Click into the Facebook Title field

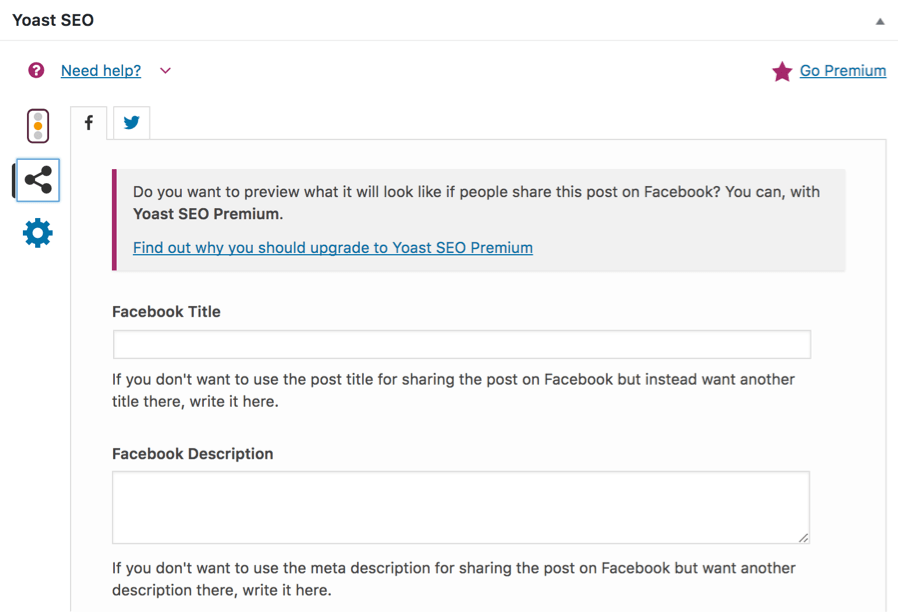[x=462, y=344]
